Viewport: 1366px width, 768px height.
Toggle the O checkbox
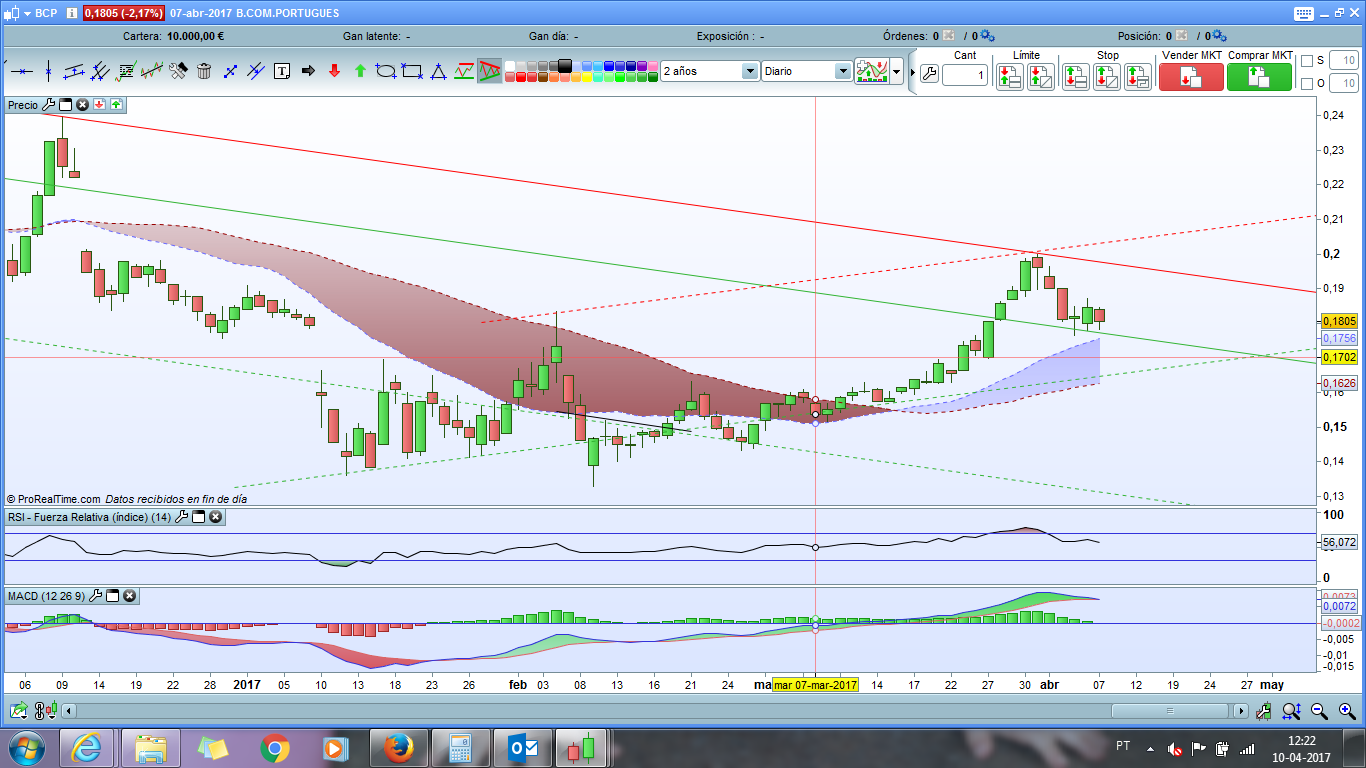tap(1307, 83)
